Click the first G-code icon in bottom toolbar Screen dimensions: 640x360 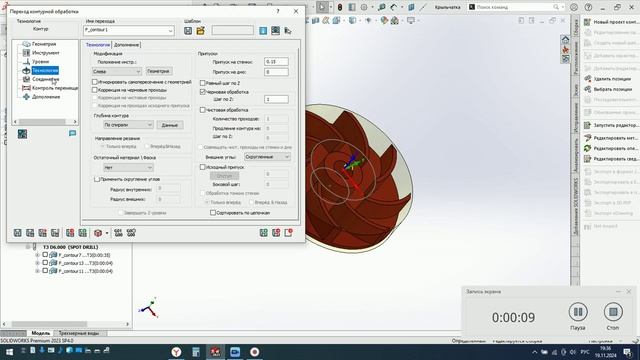(118, 233)
